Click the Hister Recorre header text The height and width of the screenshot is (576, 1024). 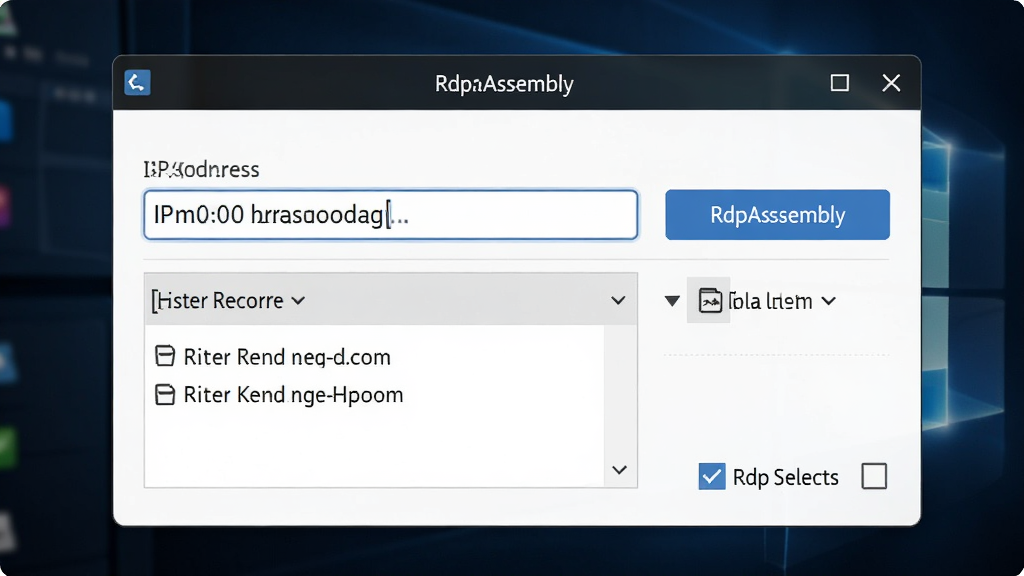click(219, 300)
